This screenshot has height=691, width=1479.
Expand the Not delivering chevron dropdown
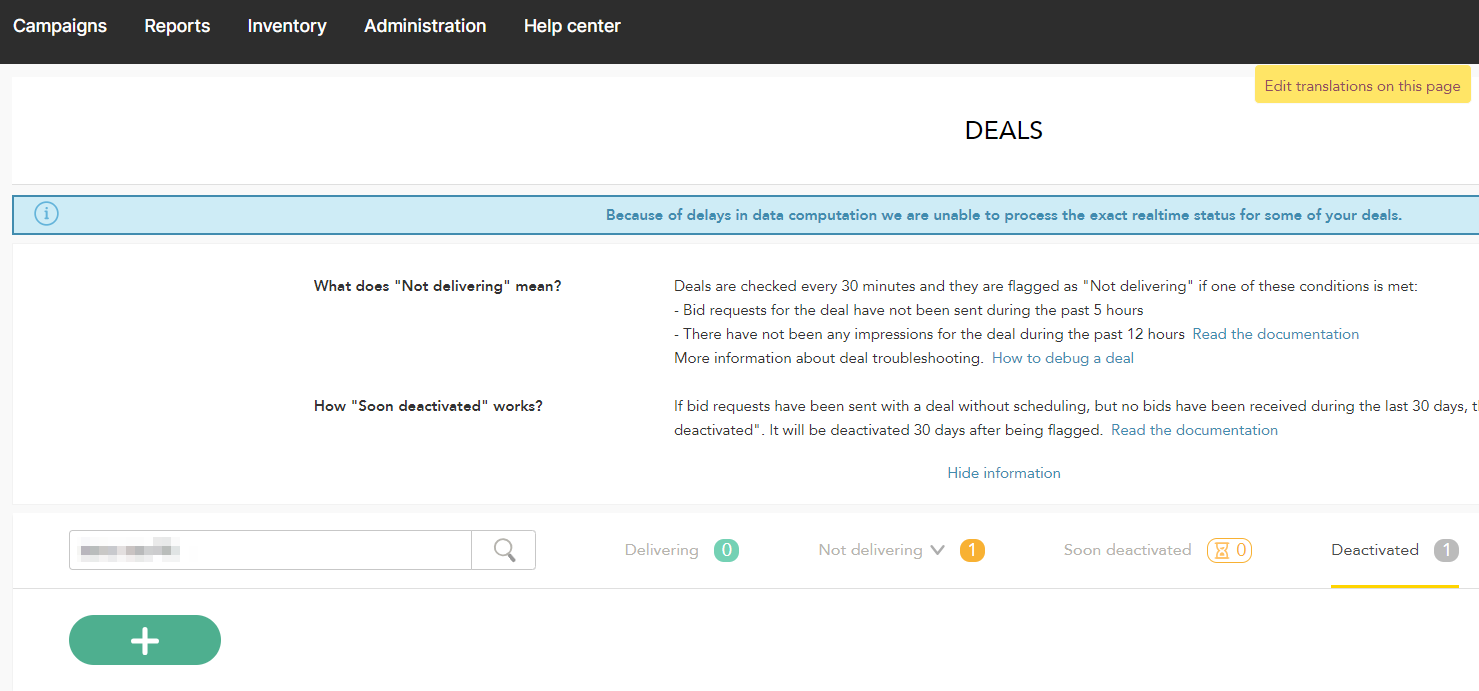coord(937,550)
